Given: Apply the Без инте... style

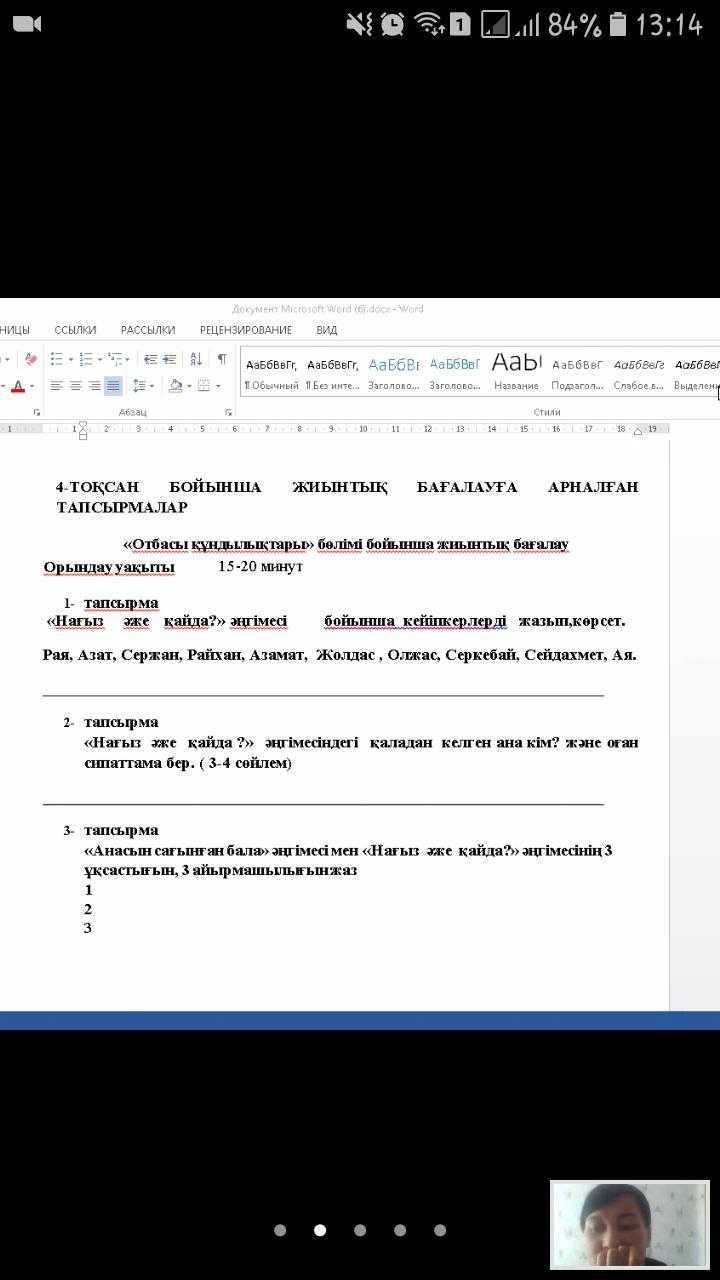Looking at the screenshot, I should 333,373.
